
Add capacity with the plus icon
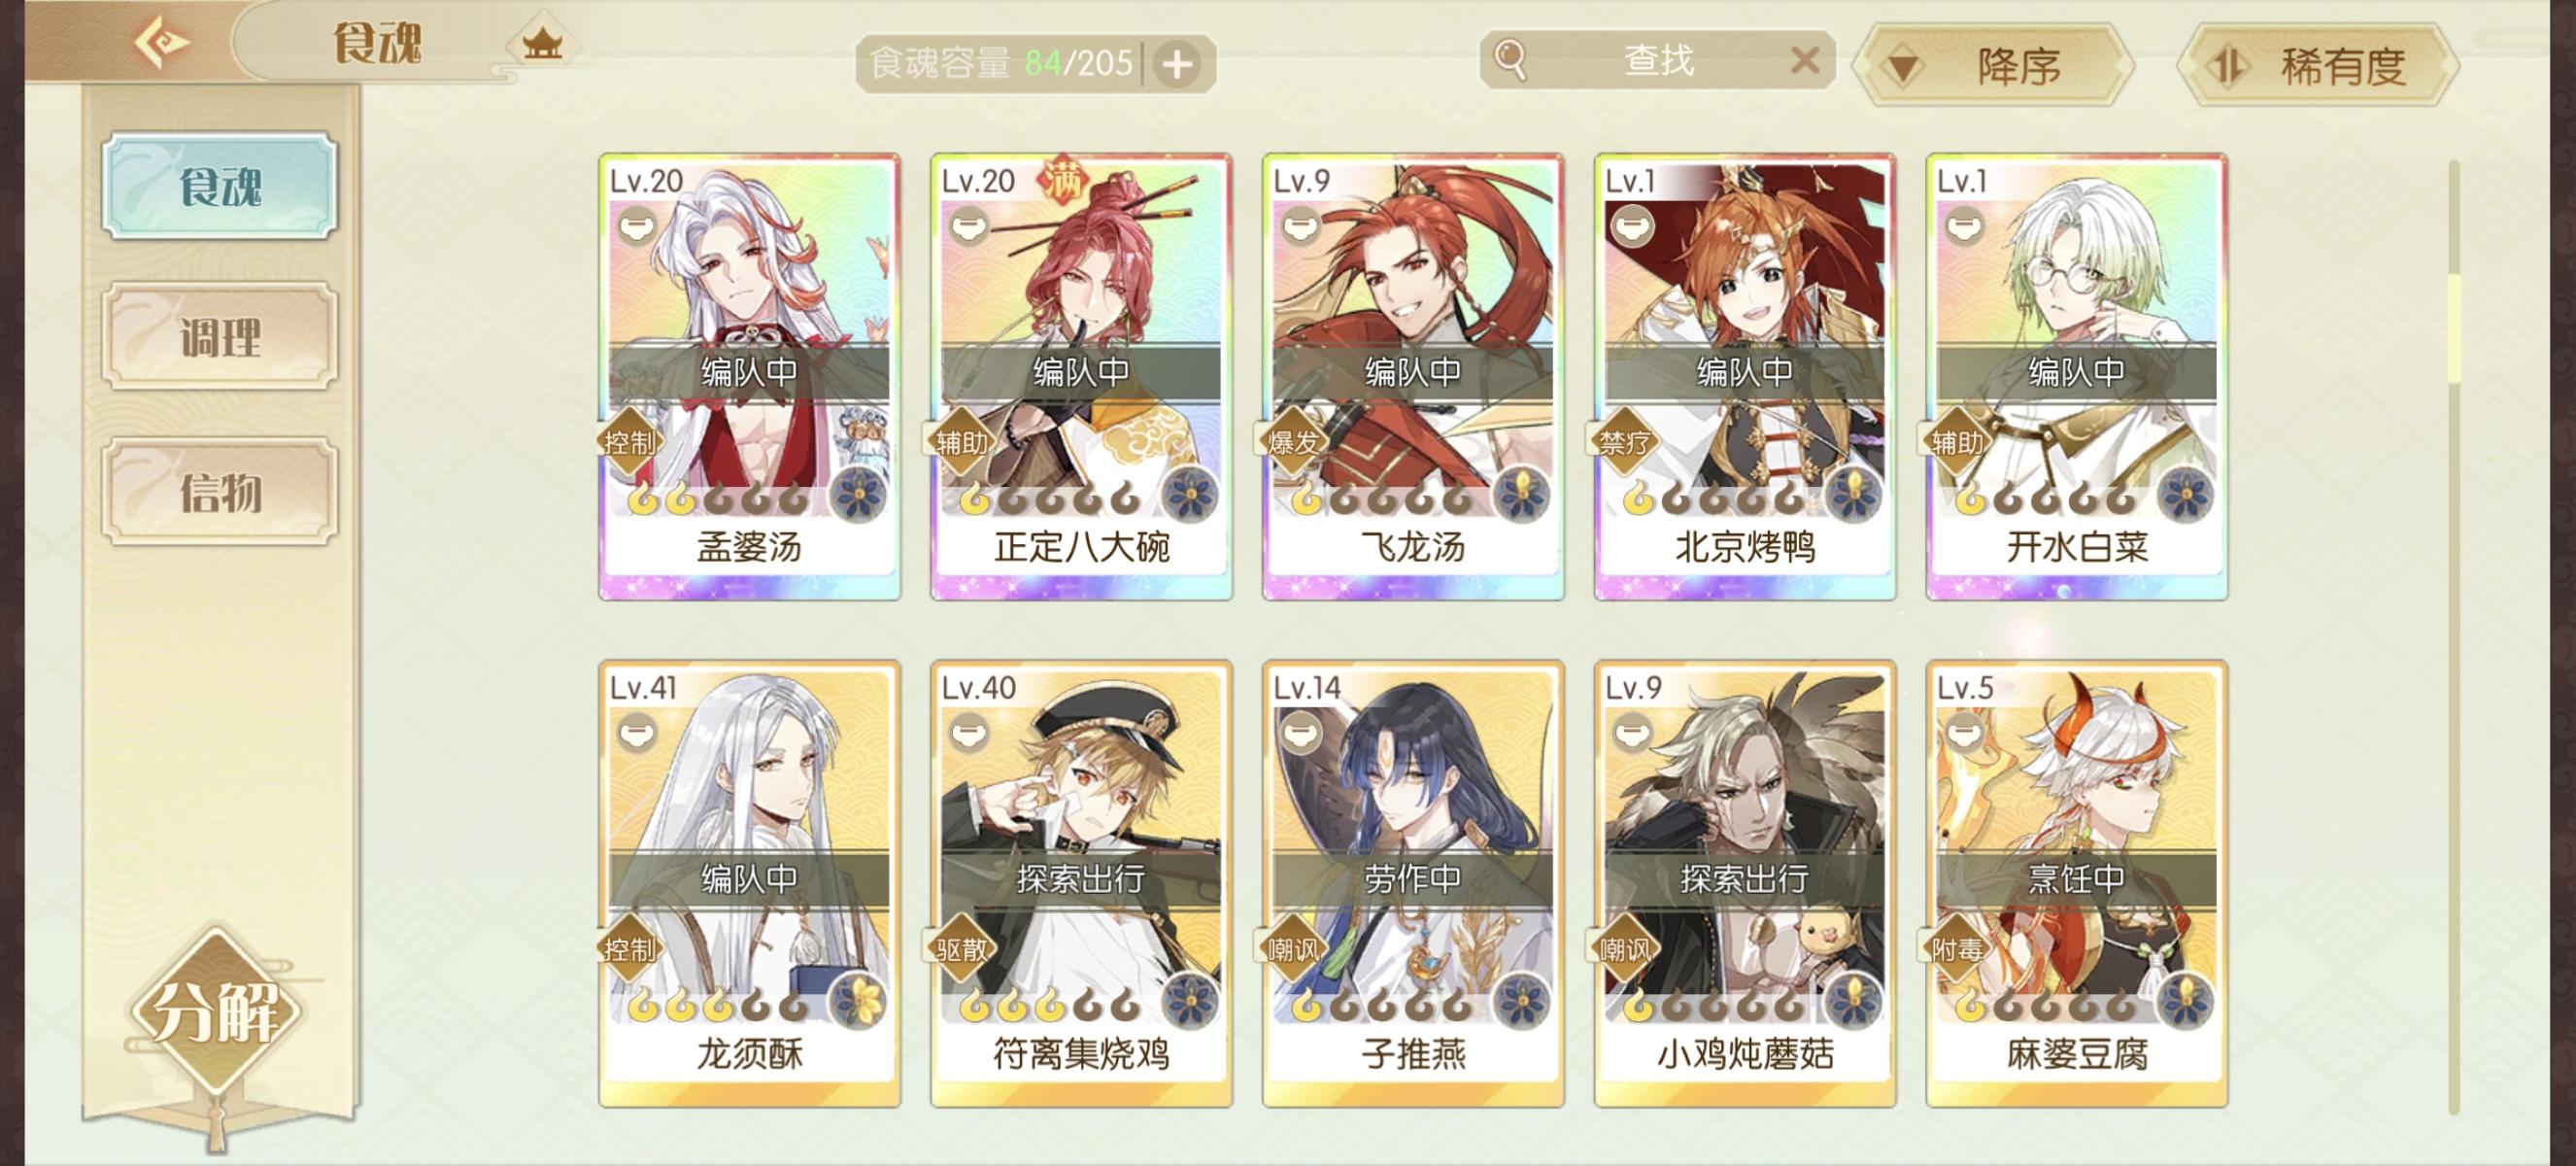1177,65
